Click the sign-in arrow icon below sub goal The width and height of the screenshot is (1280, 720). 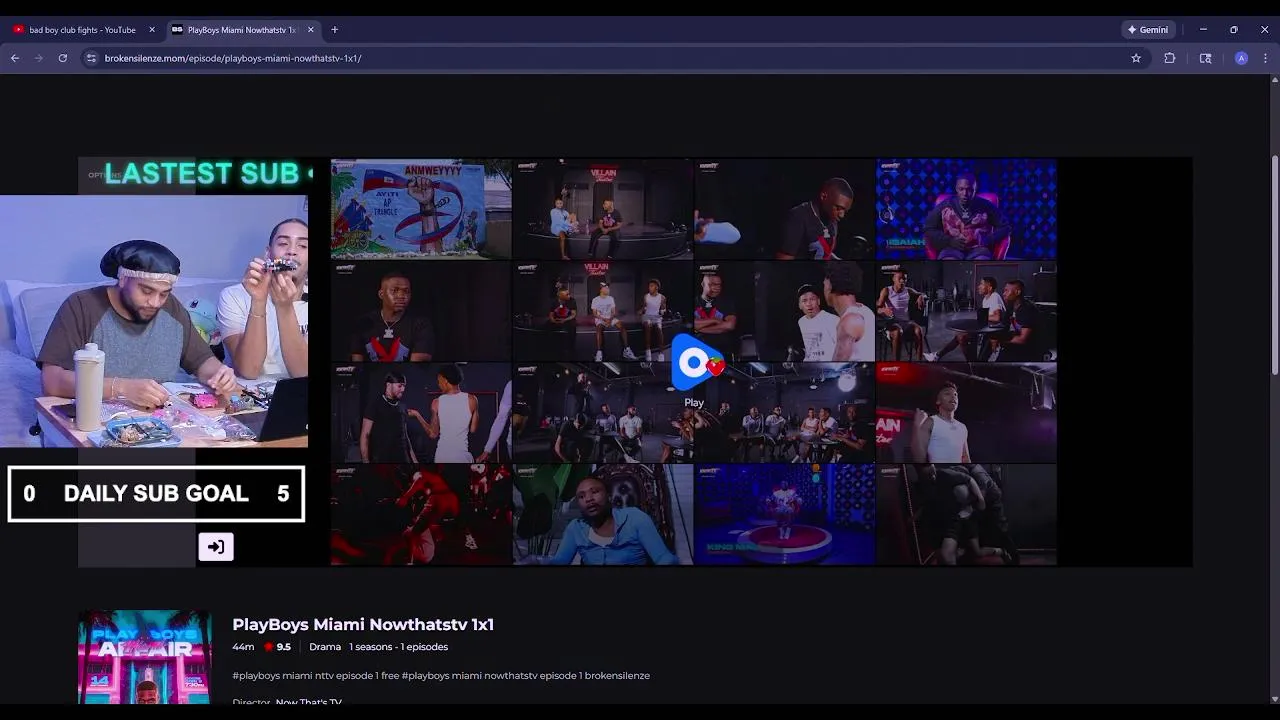pyautogui.click(x=216, y=546)
